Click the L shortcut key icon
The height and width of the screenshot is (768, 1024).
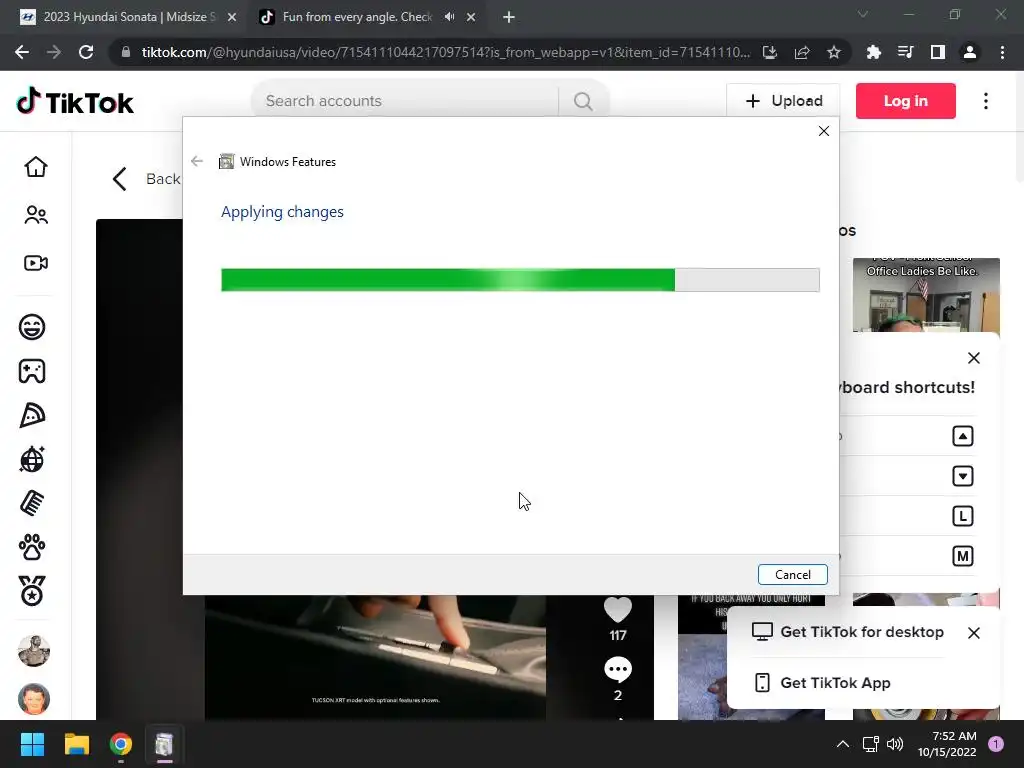pos(963,516)
